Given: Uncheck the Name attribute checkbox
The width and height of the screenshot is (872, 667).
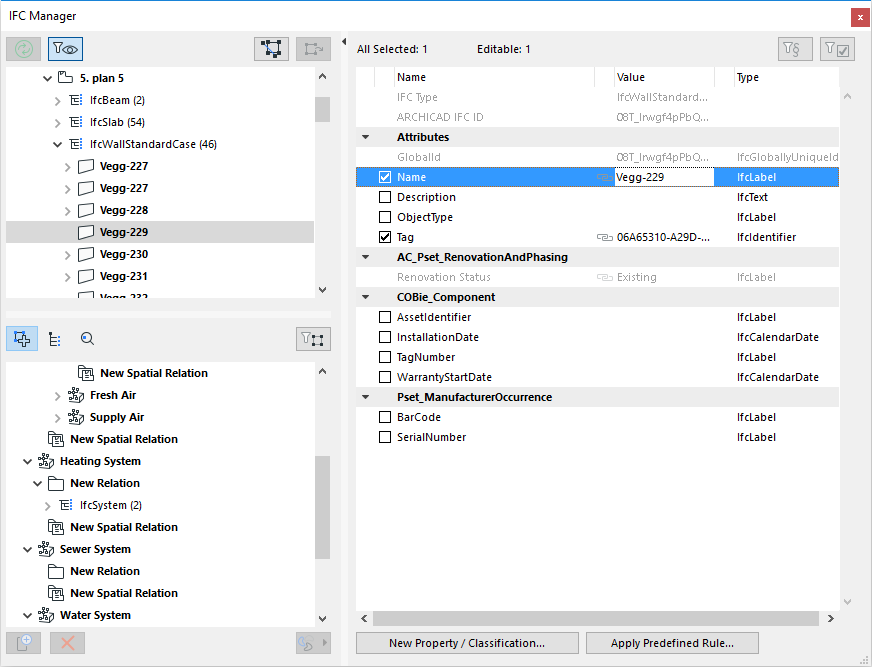Looking at the screenshot, I should 385,177.
